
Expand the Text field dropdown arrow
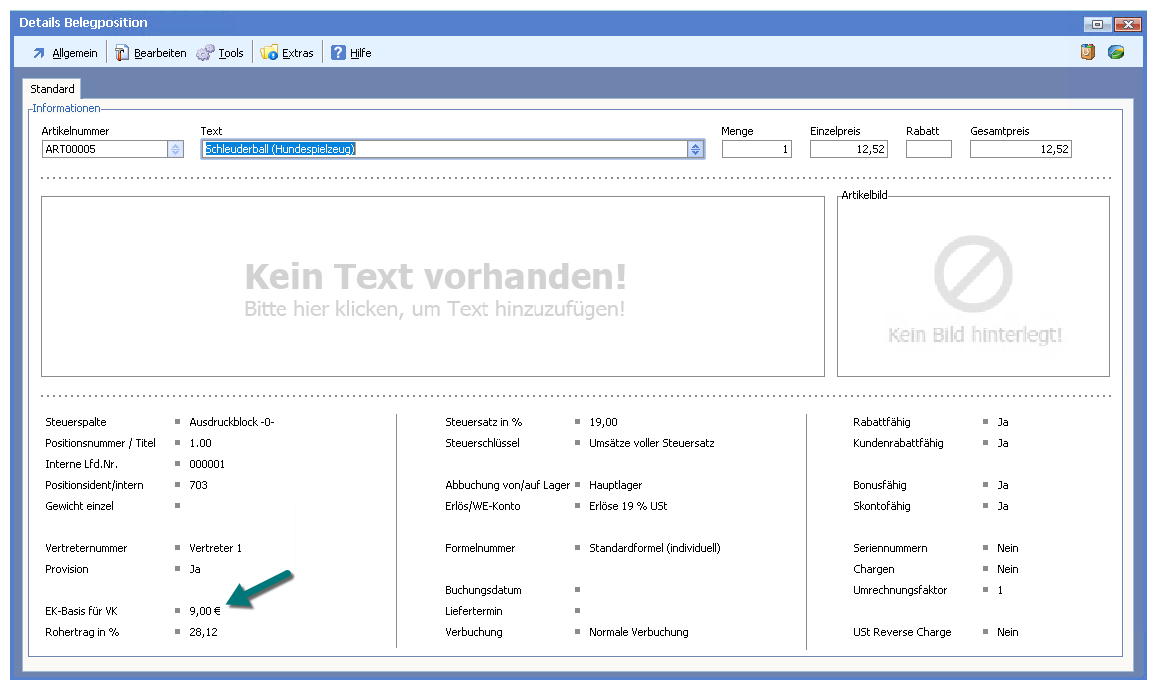click(695, 149)
